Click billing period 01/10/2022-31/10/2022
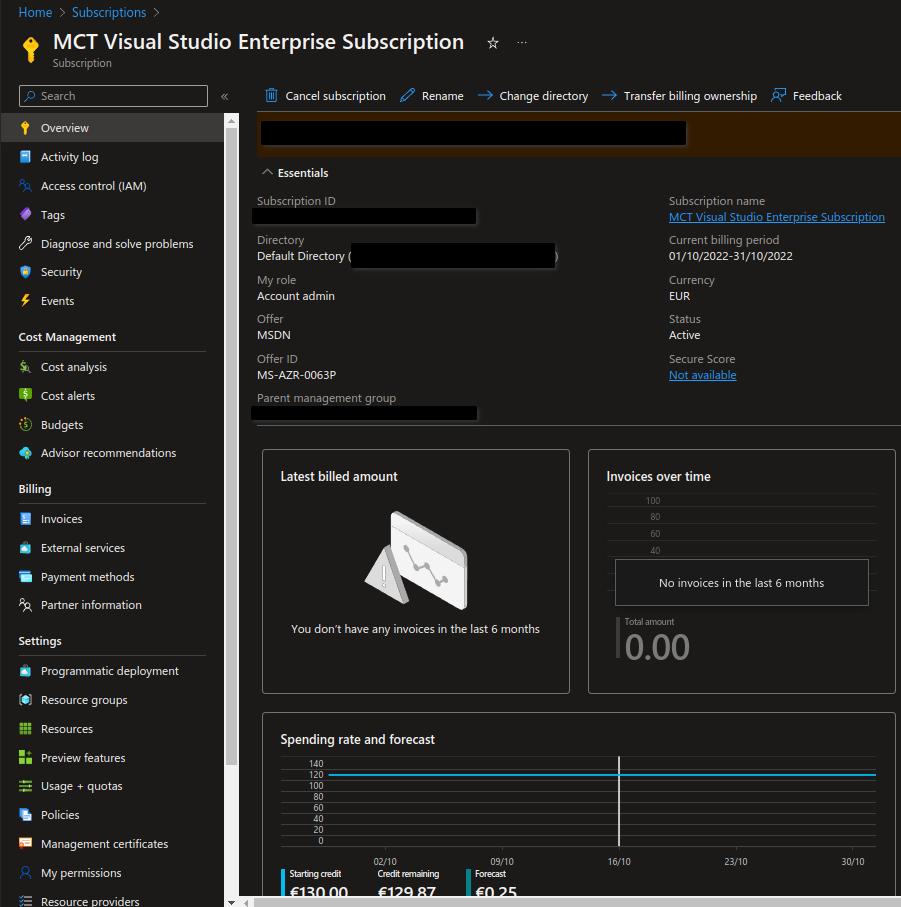 click(731, 256)
